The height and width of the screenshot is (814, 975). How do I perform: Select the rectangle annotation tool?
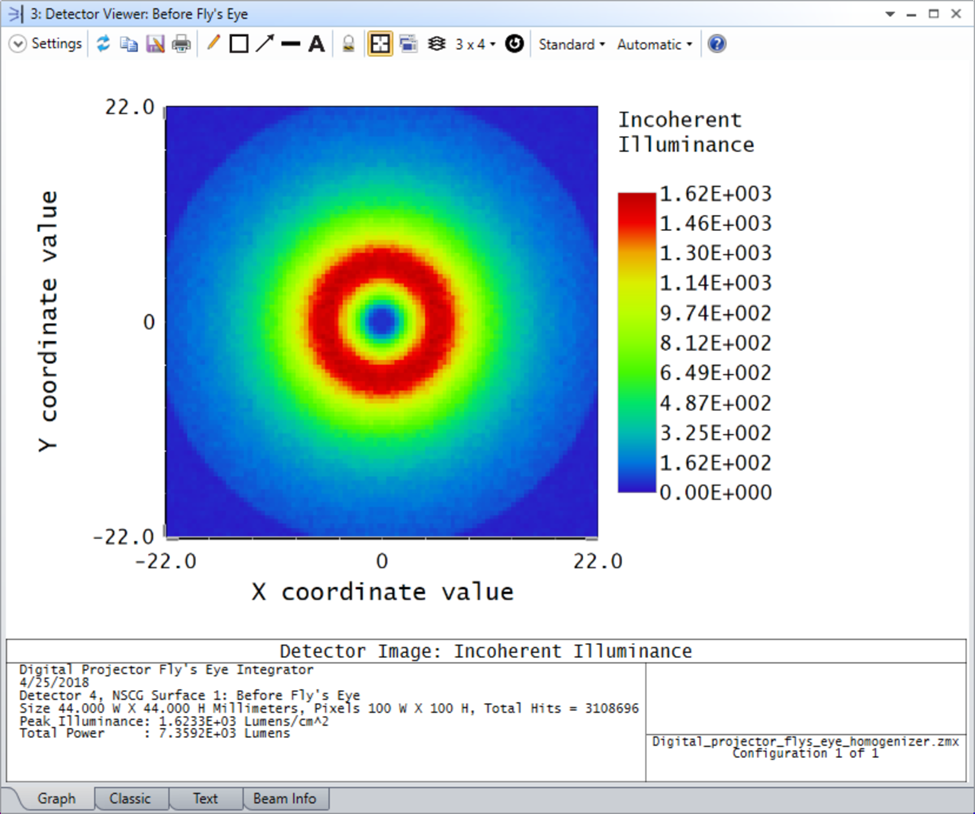238,43
